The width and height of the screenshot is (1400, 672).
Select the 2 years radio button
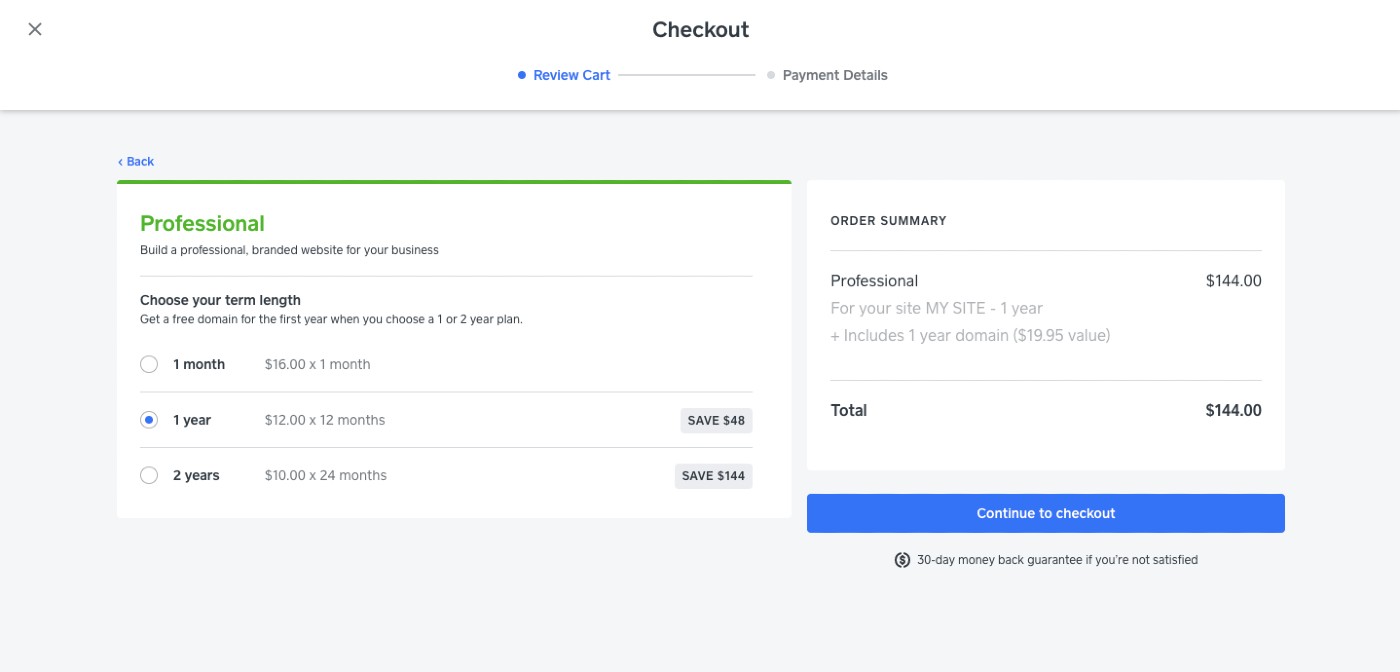tap(149, 475)
